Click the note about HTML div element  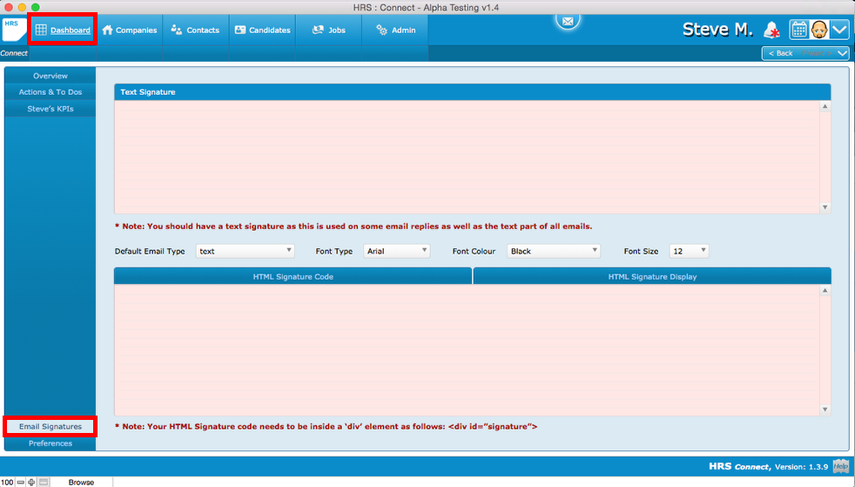(x=326, y=426)
